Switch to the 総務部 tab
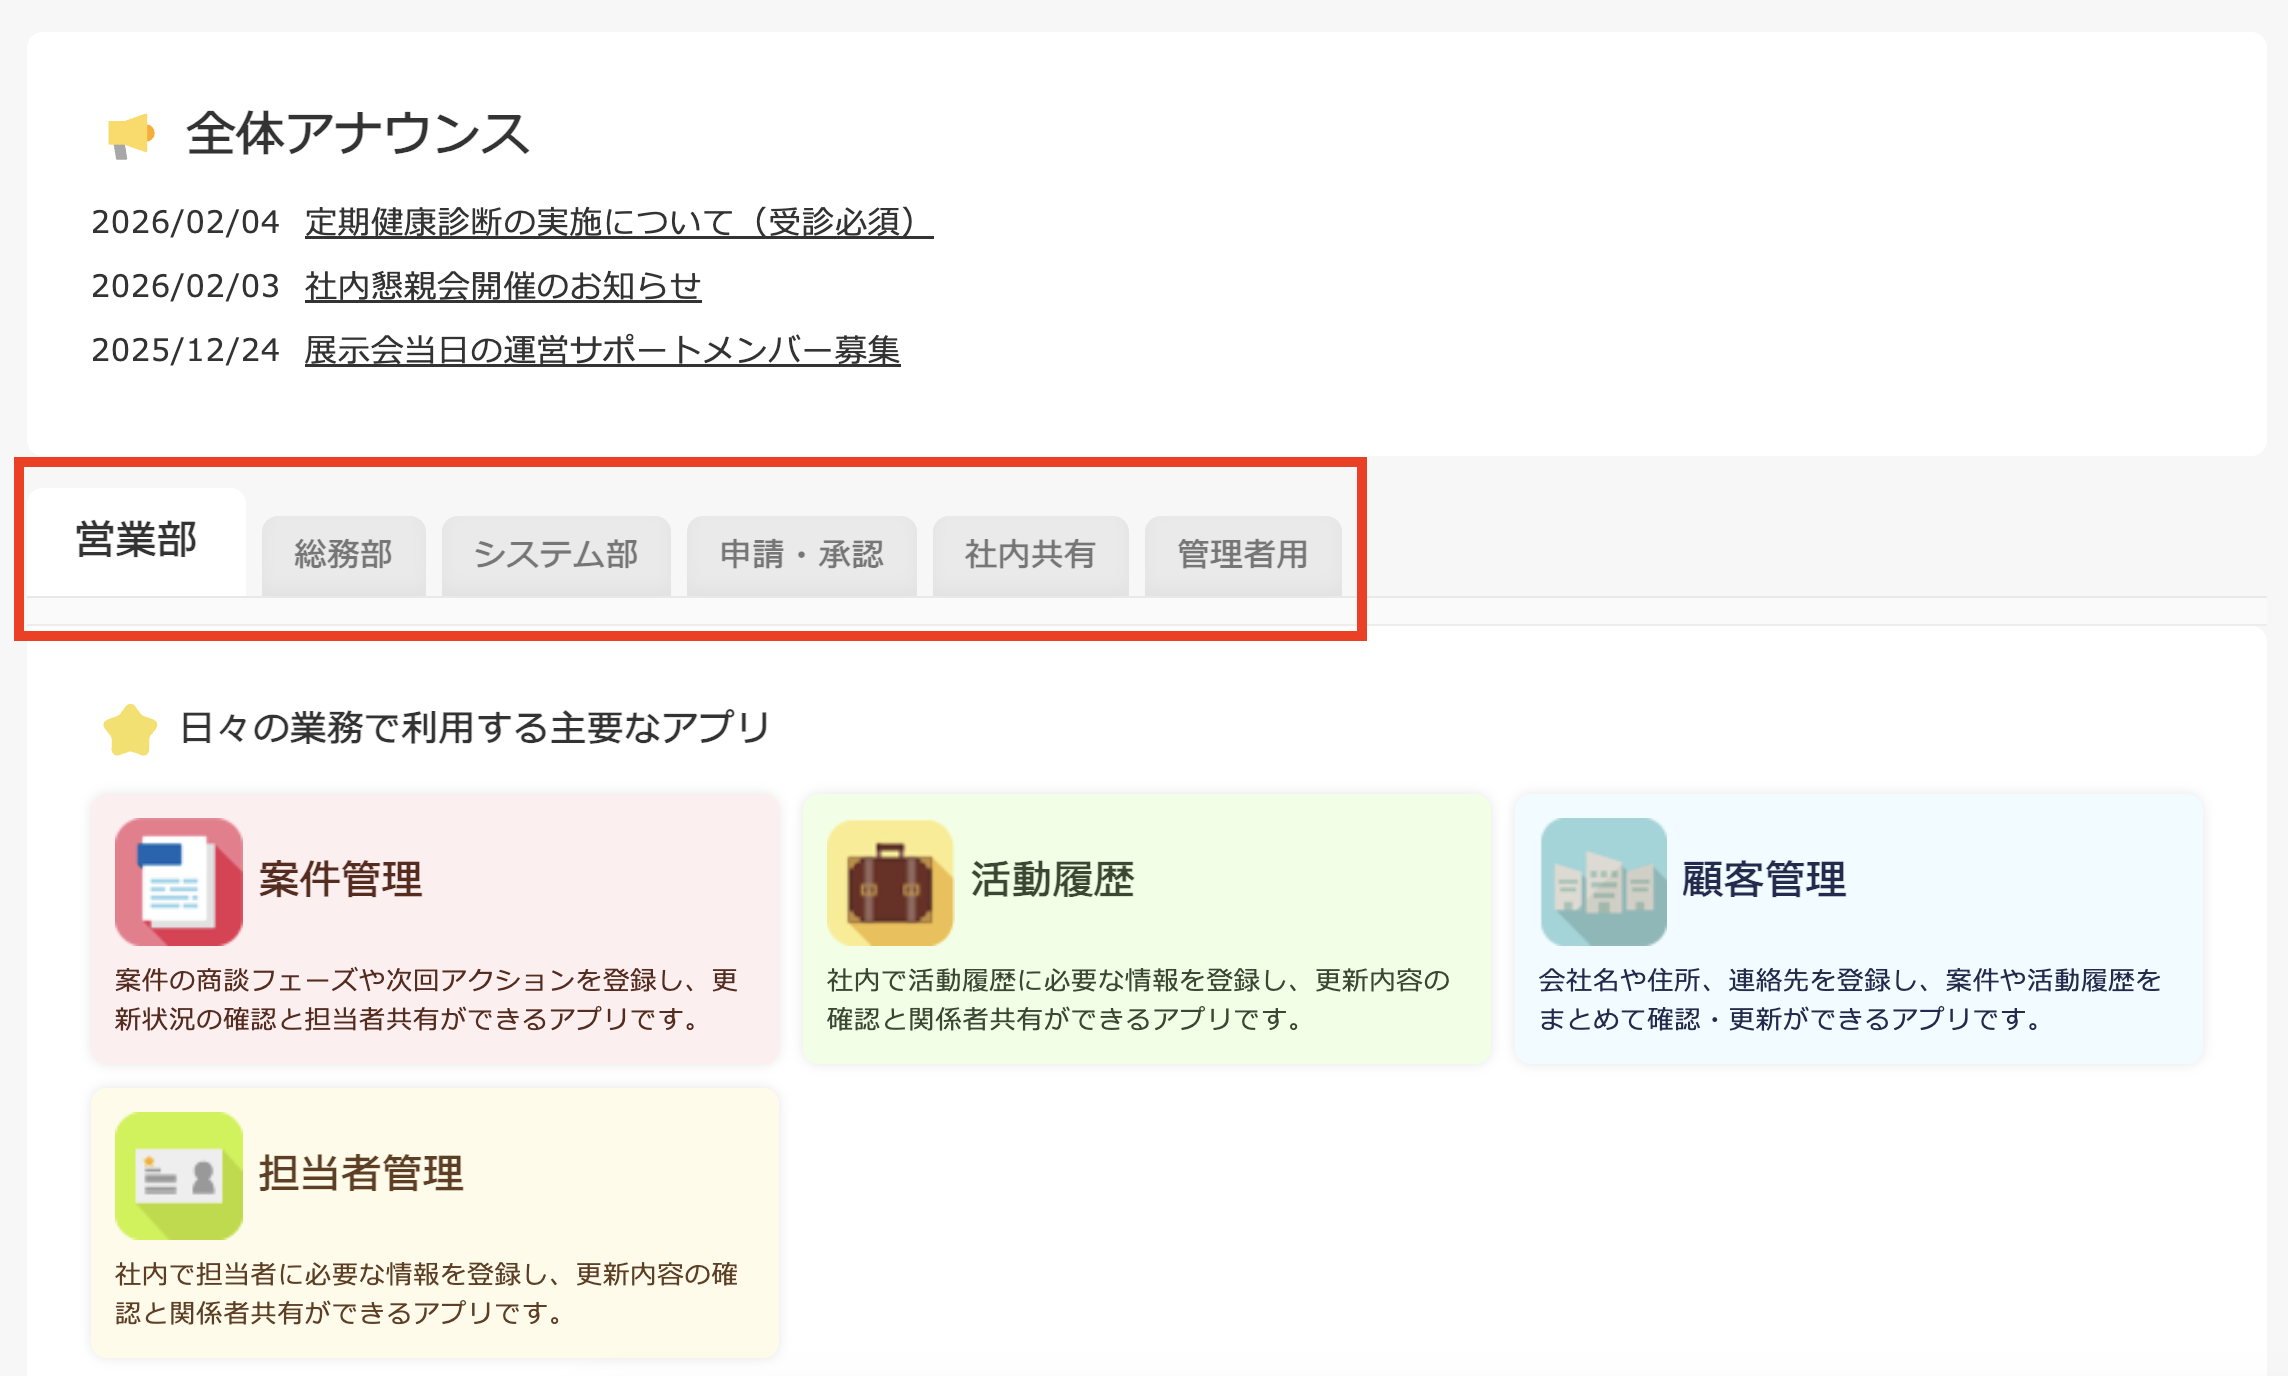2288x1376 pixels. (343, 555)
